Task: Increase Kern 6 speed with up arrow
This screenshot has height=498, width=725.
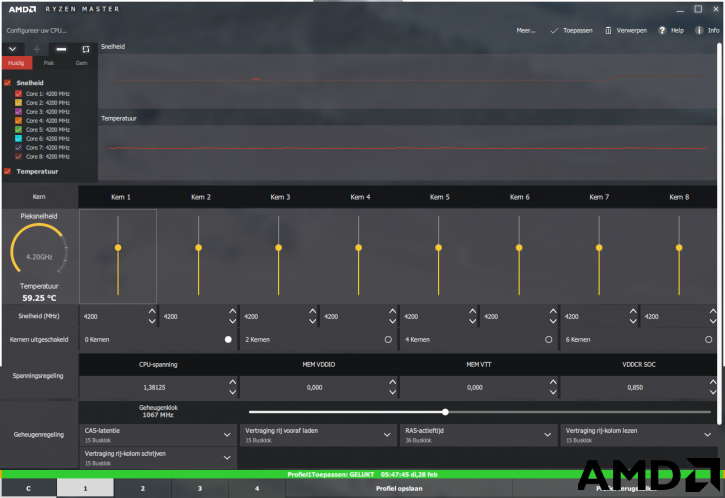Action: (x=553, y=311)
